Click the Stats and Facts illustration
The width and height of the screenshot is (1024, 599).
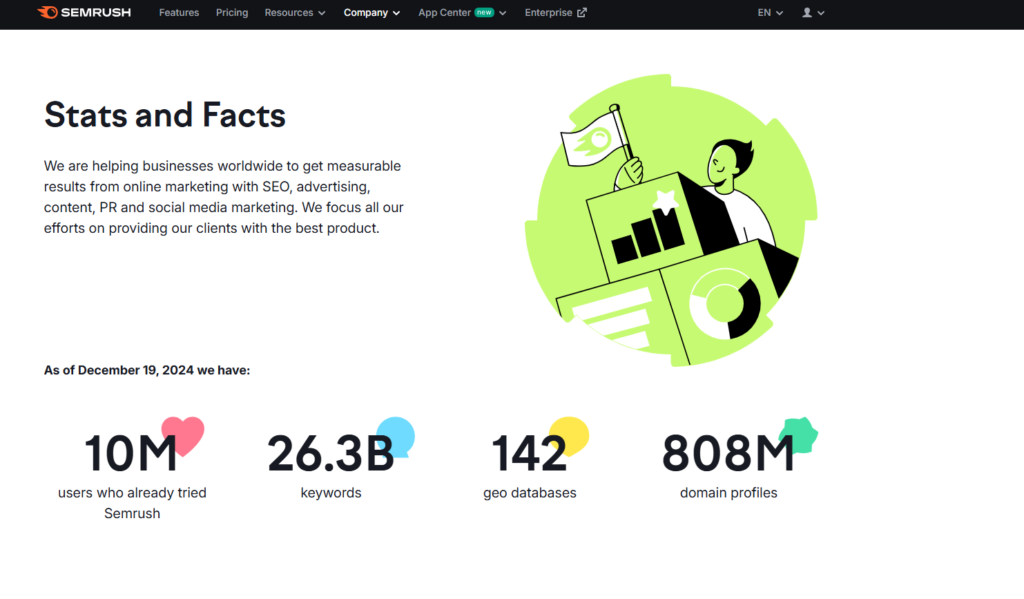pyautogui.click(x=671, y=220)
